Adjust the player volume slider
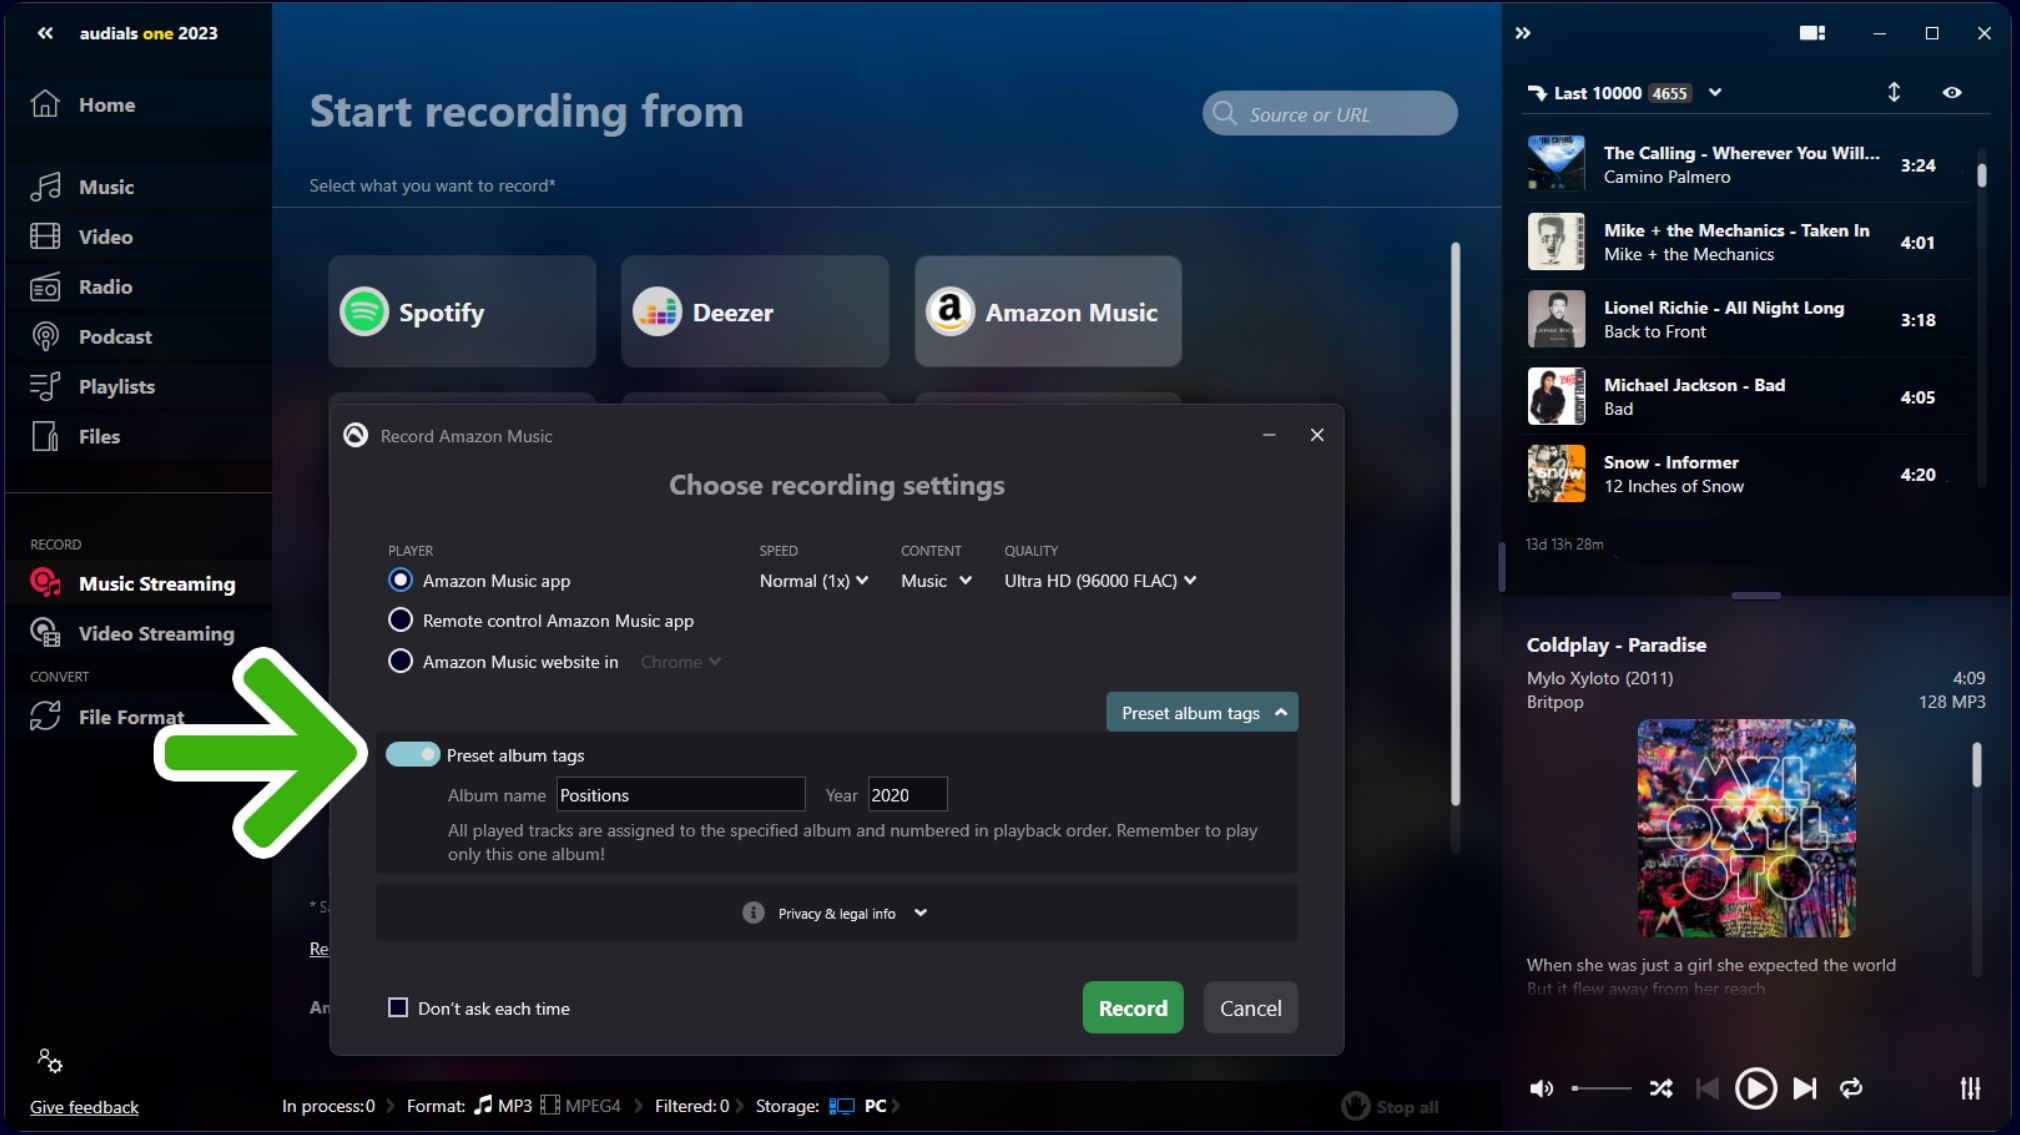 point(1601,1088)
